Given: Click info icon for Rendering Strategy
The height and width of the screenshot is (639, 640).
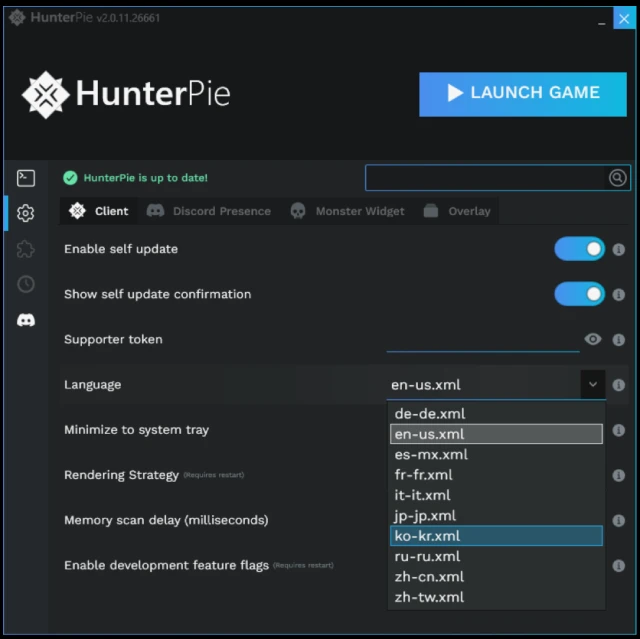Looking at the screenshot, I should (x=618, y=475).
